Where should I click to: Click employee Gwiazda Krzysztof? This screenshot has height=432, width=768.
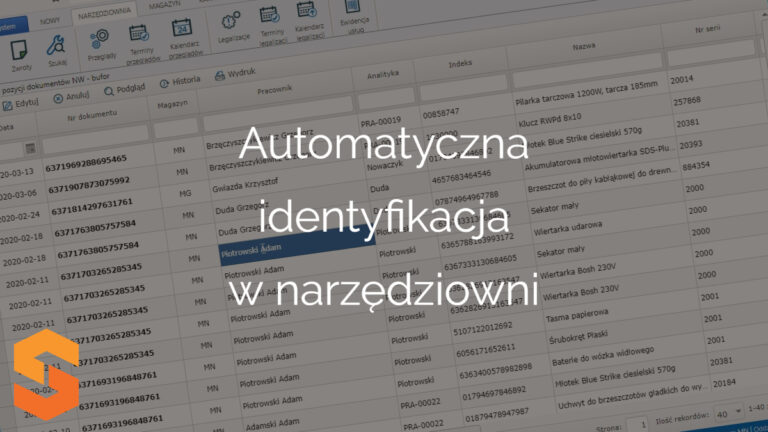tap(245, 185)
